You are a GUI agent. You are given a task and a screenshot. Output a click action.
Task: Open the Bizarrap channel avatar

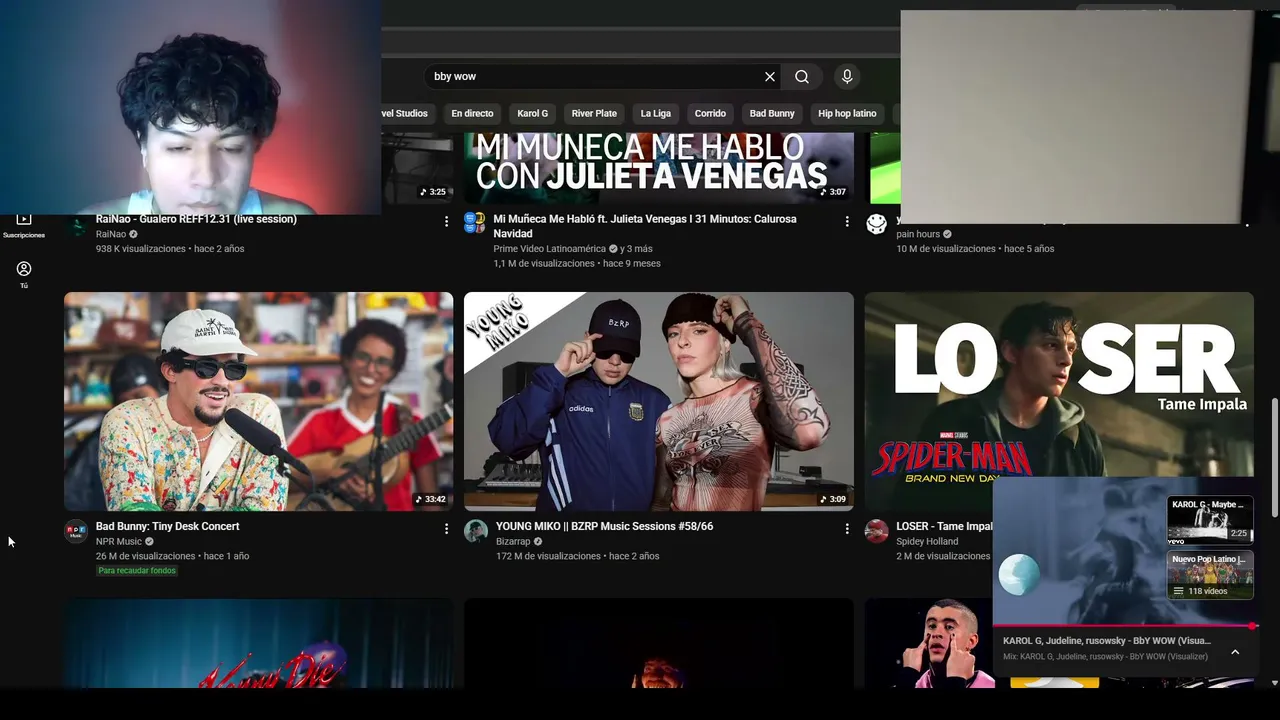point(476,531)
